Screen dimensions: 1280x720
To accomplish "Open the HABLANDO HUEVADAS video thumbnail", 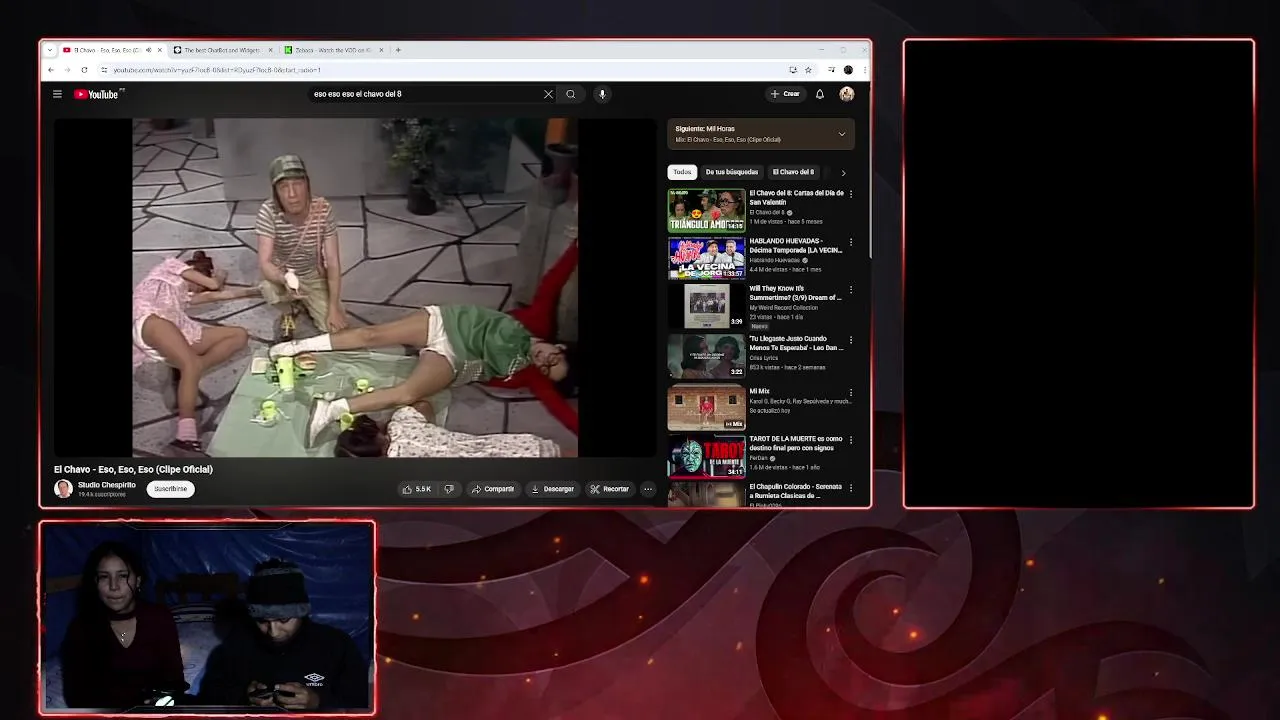I will pos(707,258).
